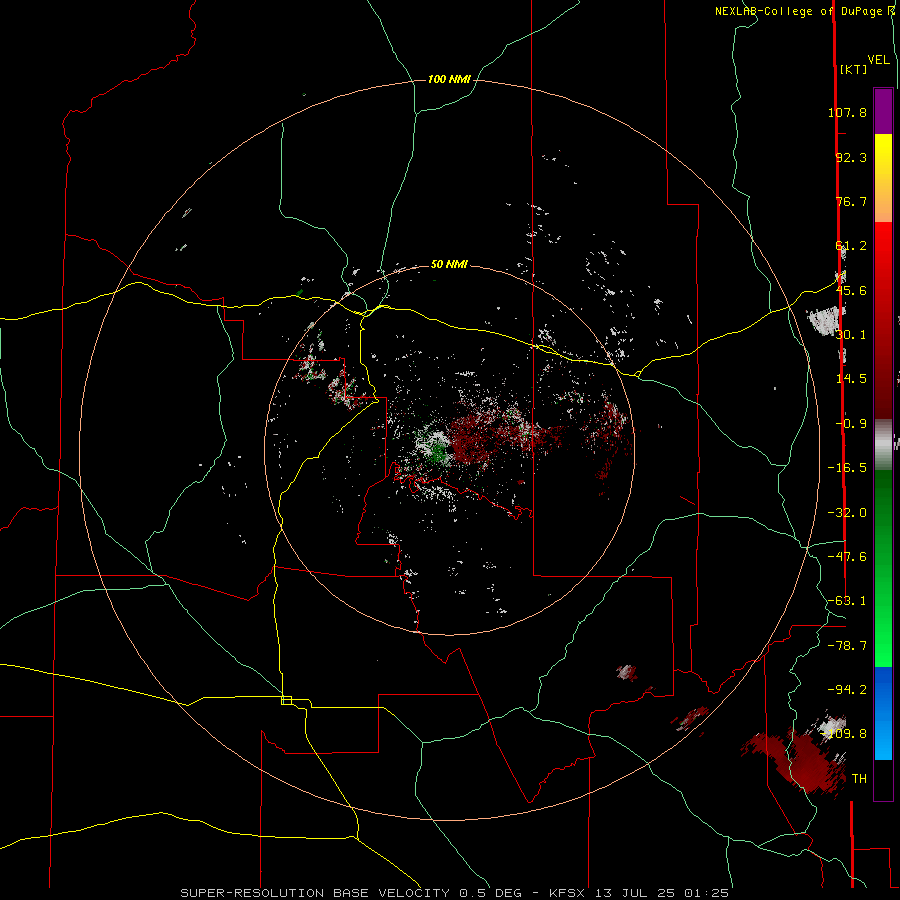The image size is (900, 900).
Task: Click the purple segment of the color bar
Action: [883, 111]
